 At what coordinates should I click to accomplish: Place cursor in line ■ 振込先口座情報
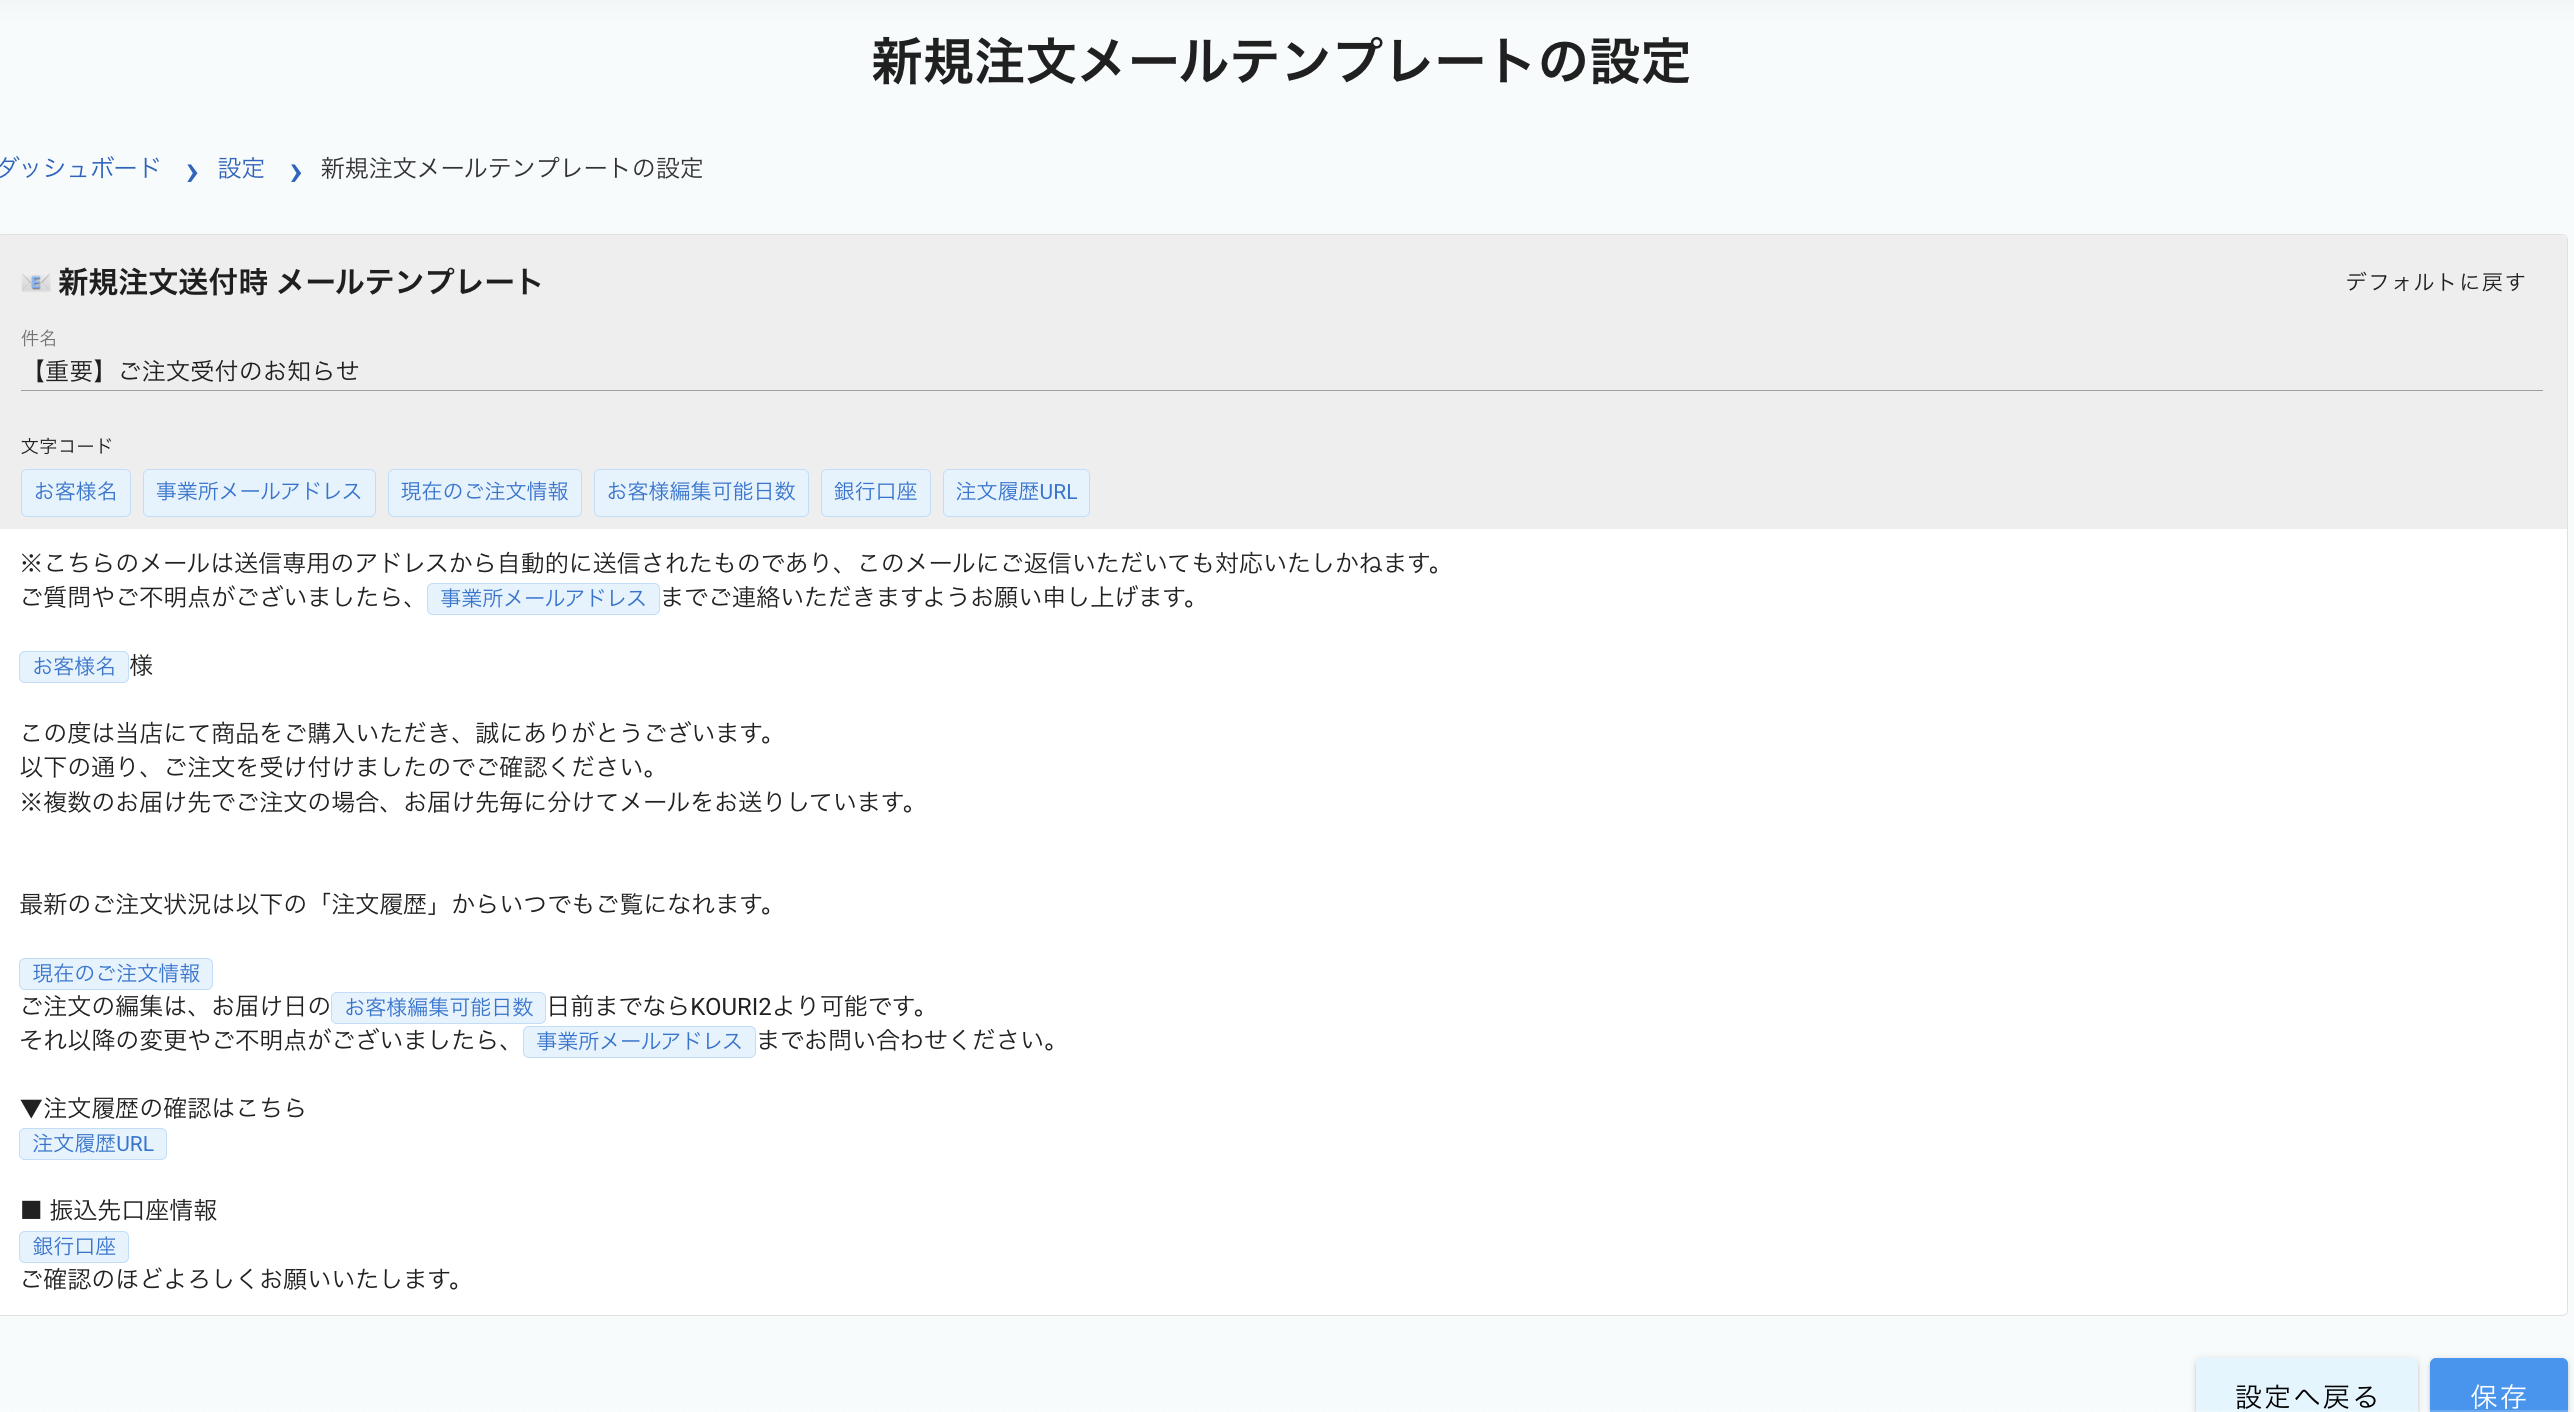pyautogui.click(x=119, y=1211)
